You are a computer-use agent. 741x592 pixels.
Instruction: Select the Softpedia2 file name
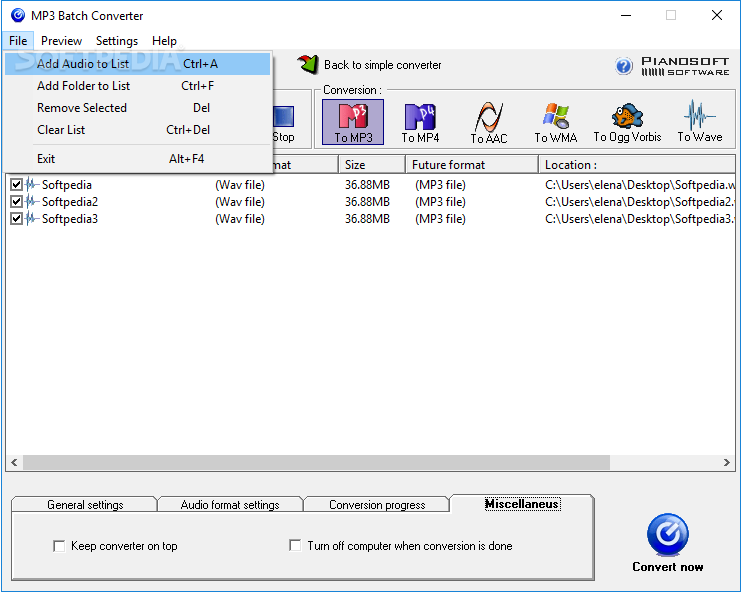tap(70, 202)
